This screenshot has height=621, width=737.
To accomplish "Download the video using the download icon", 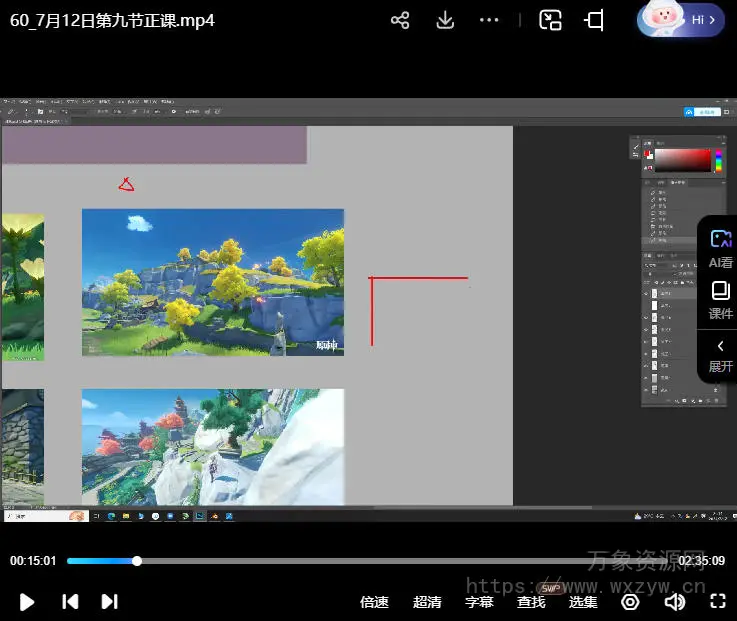I will [446, 20].
